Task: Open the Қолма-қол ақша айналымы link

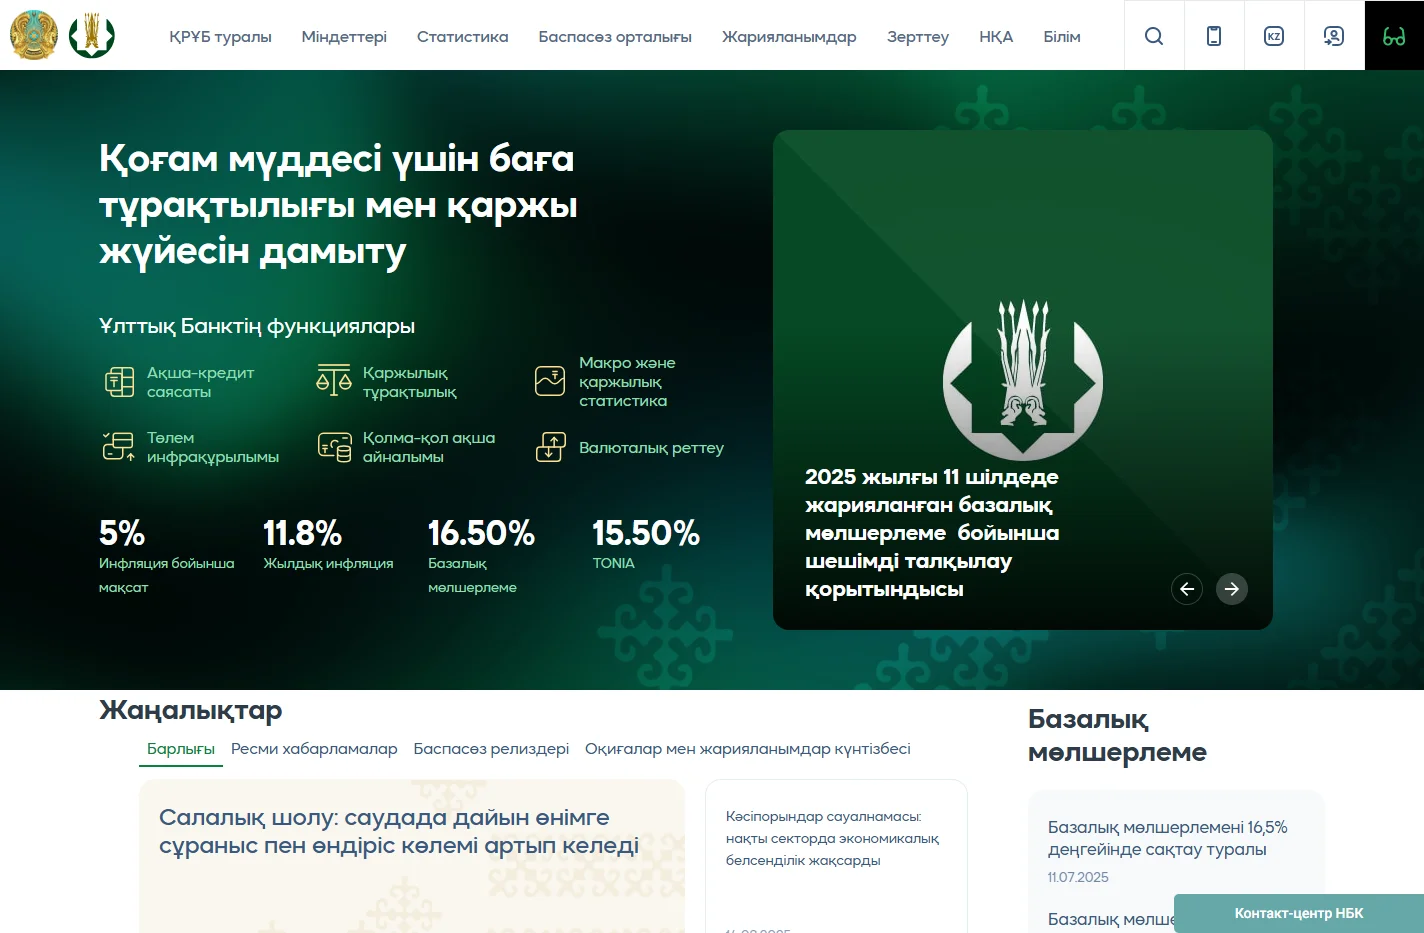Action: click(x=429, y=447)
